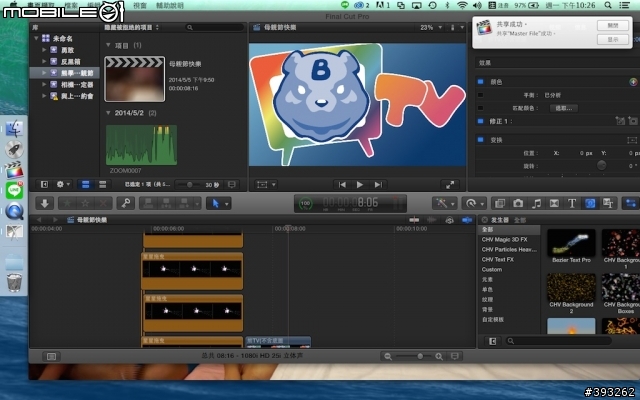Toggle timeline solo headphones button
The image size is (640, 400).
pyautogui.click(x=449, y=220)
